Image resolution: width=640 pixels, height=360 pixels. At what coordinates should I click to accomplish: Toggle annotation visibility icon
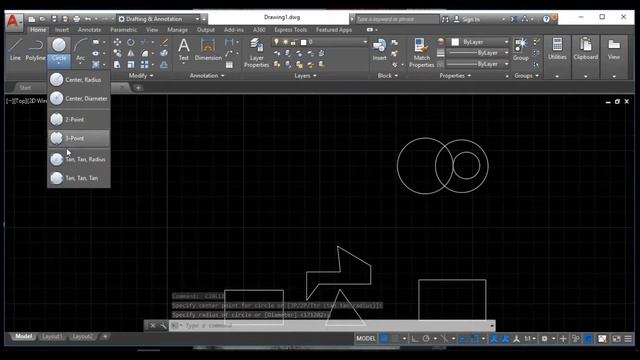(494, 338)
